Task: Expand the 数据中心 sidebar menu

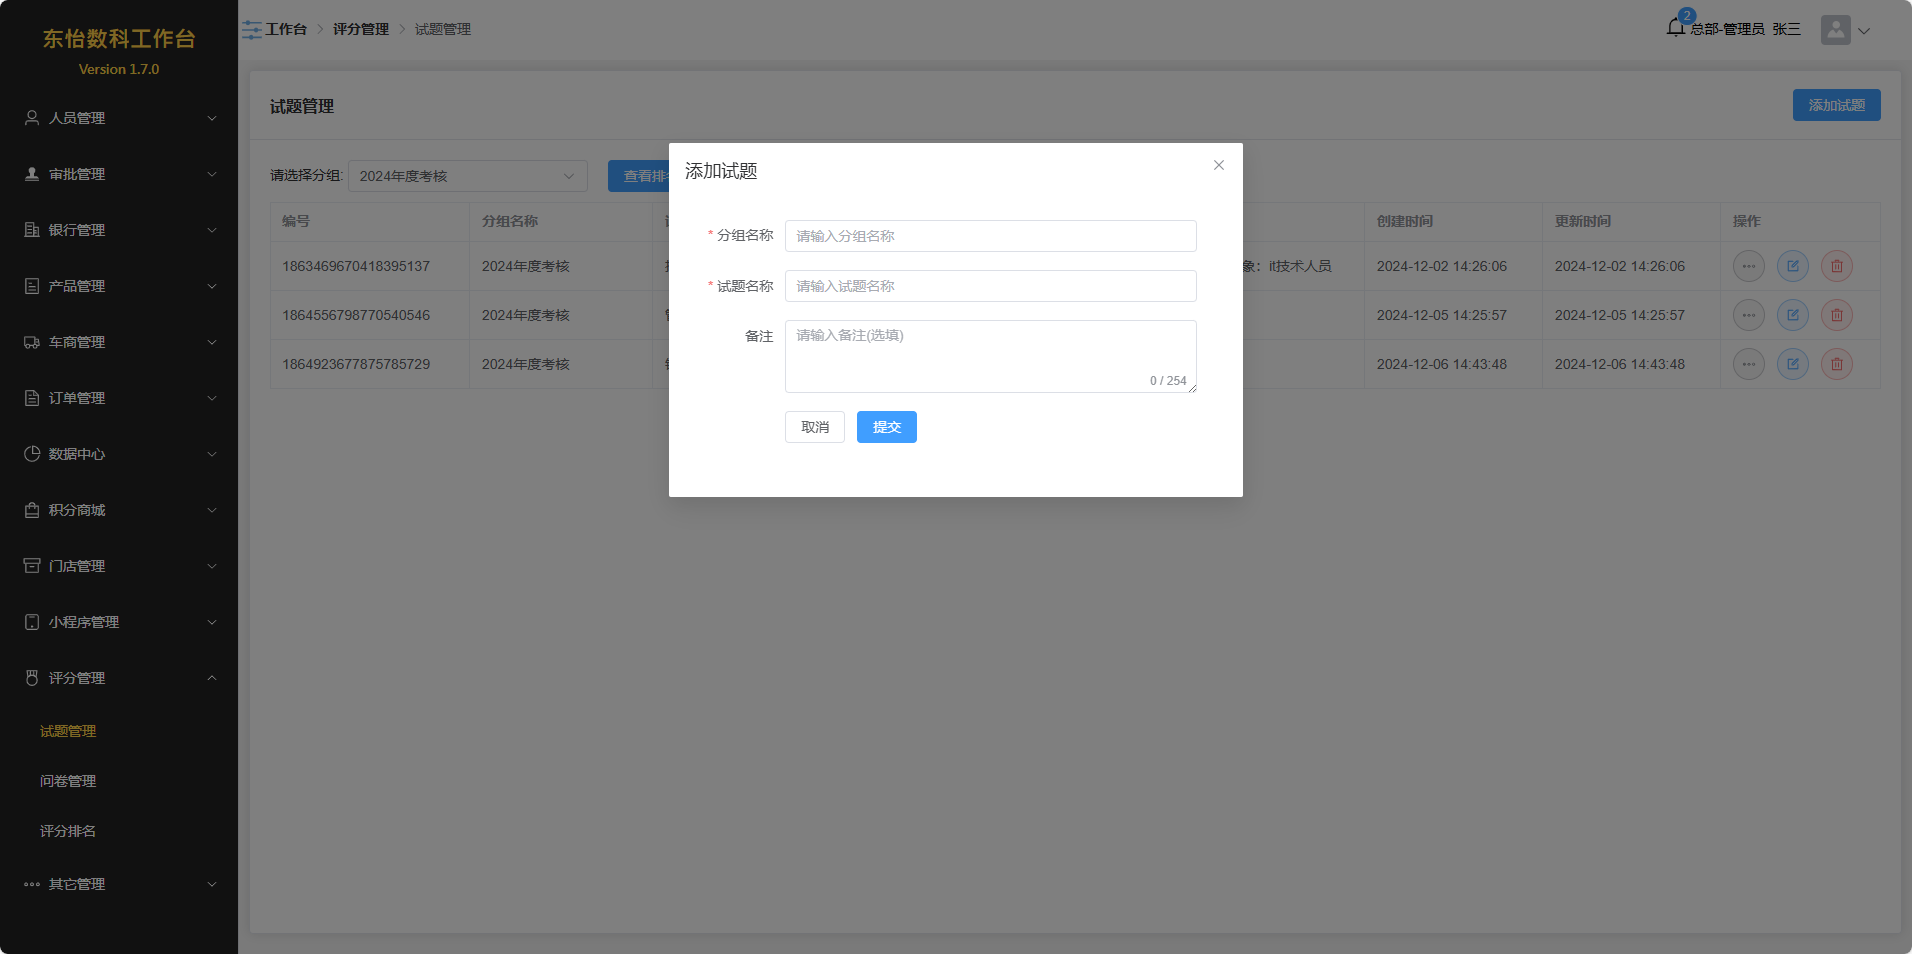Action: 119,454
